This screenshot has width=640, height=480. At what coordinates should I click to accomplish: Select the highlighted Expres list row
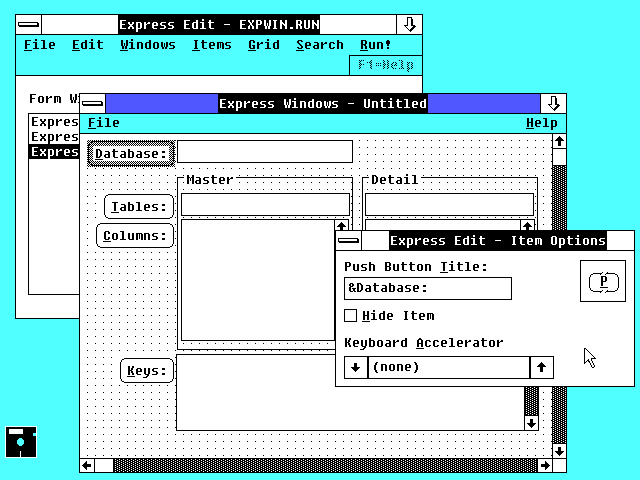coord(54,151)
